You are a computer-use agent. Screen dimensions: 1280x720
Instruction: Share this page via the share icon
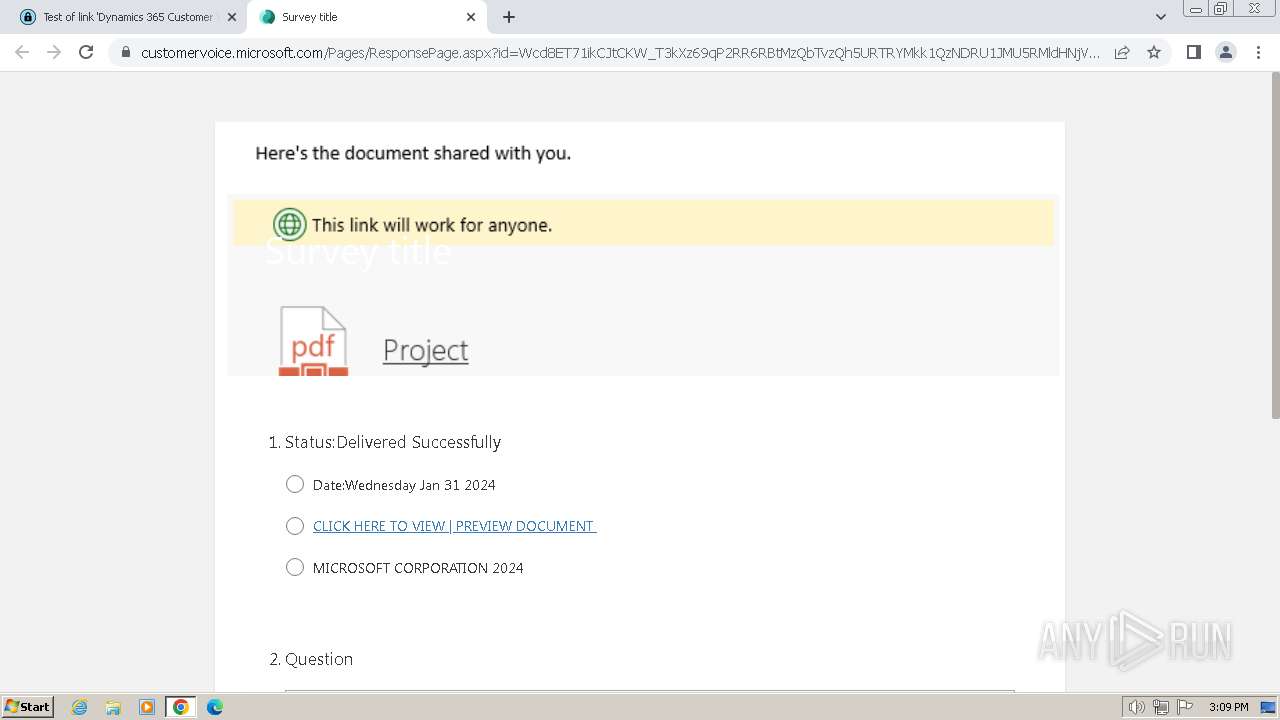pyautogui.click(x=1122, y=52)
